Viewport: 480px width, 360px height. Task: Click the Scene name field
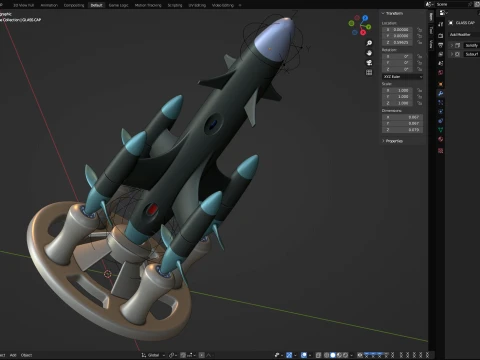(452, 4)
